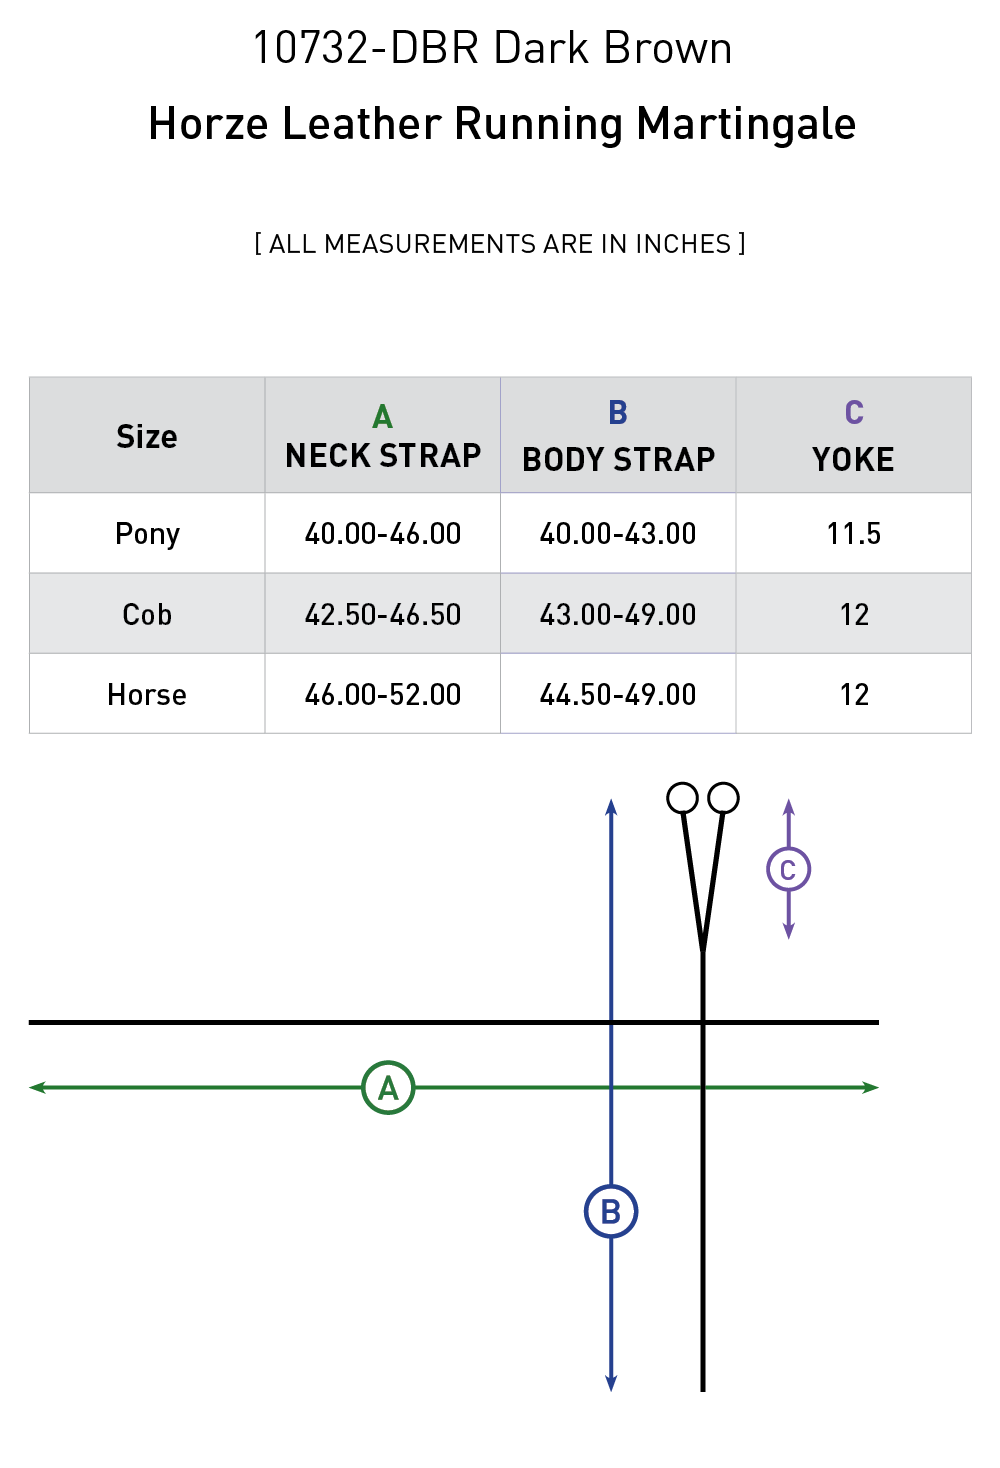Click the right ring atop the yoke
1000x1468 pixels.
click(723, 798)
